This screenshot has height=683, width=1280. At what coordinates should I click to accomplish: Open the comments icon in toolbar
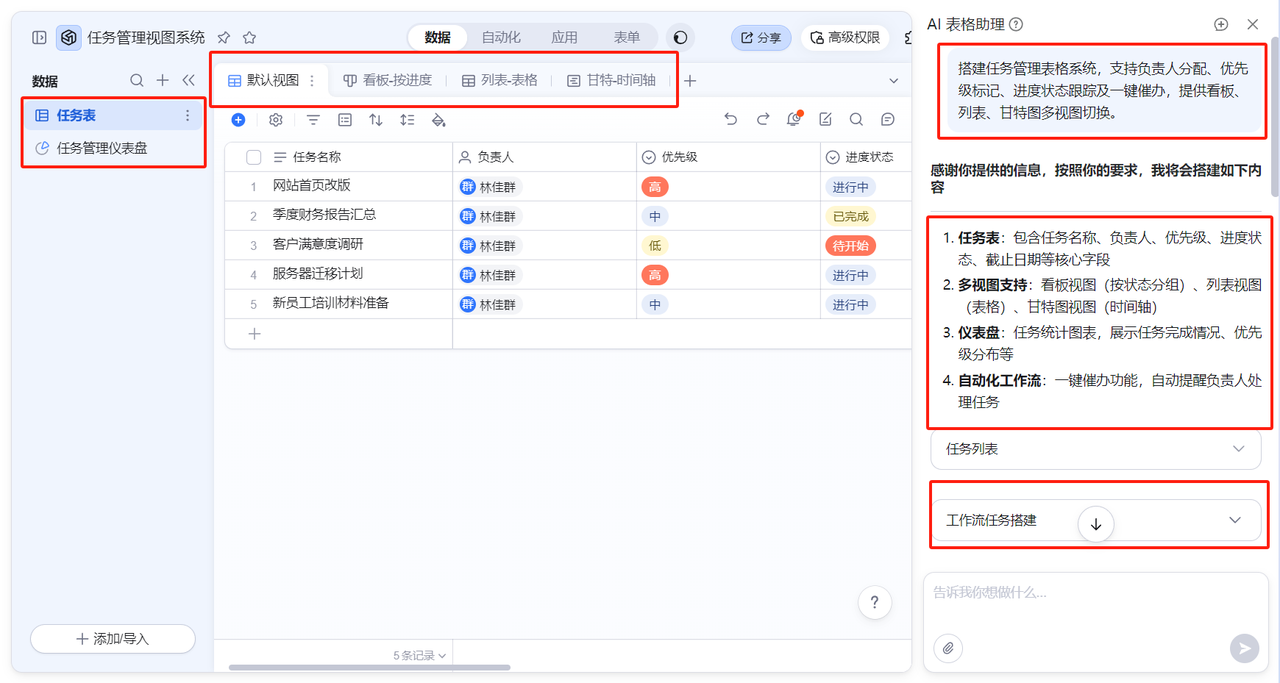coord(888,119)
